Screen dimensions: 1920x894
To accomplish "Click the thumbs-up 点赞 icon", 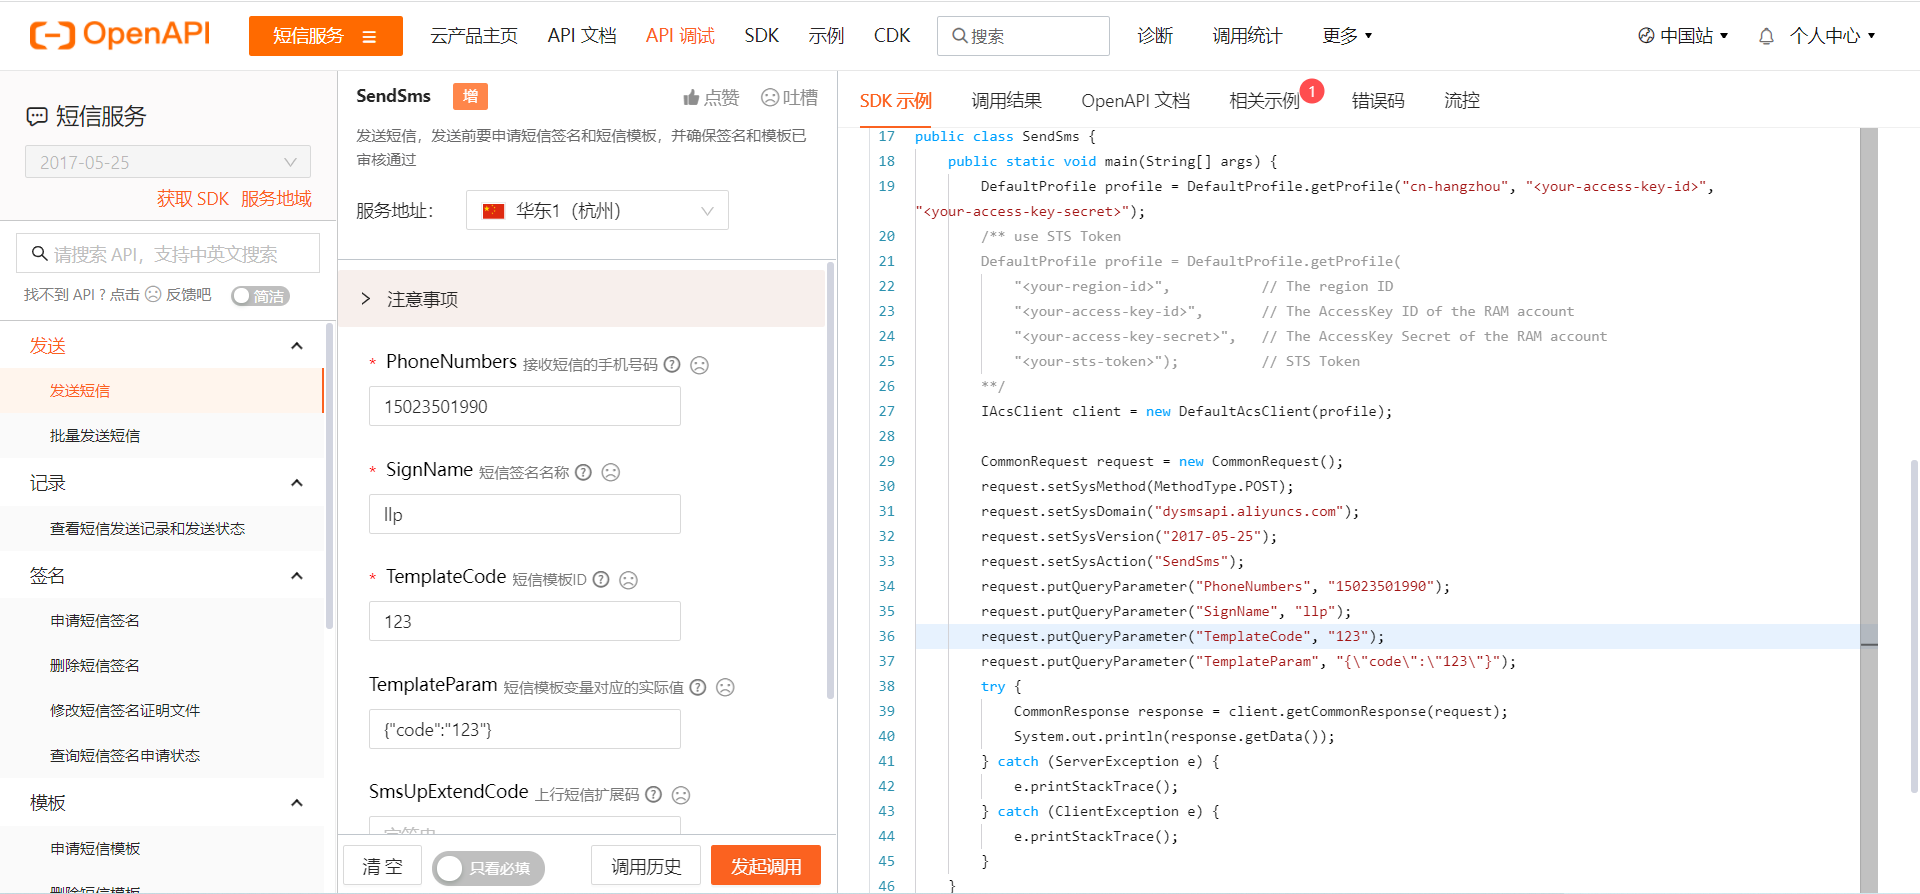I will coord(691,97).
